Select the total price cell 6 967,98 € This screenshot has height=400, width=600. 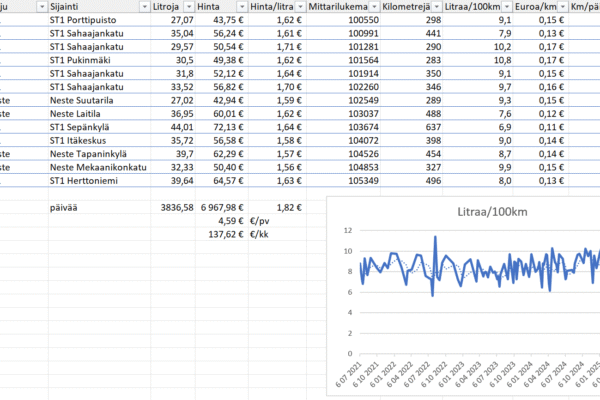tap(223, 206)
